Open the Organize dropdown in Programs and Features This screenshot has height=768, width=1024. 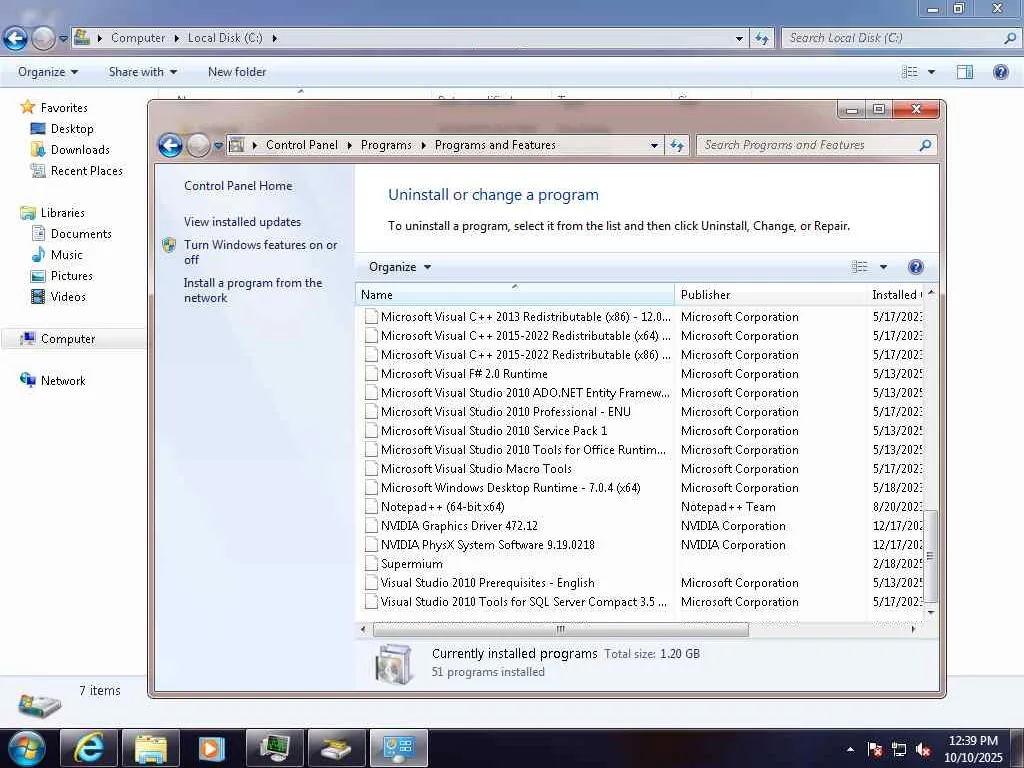(400, 266)
